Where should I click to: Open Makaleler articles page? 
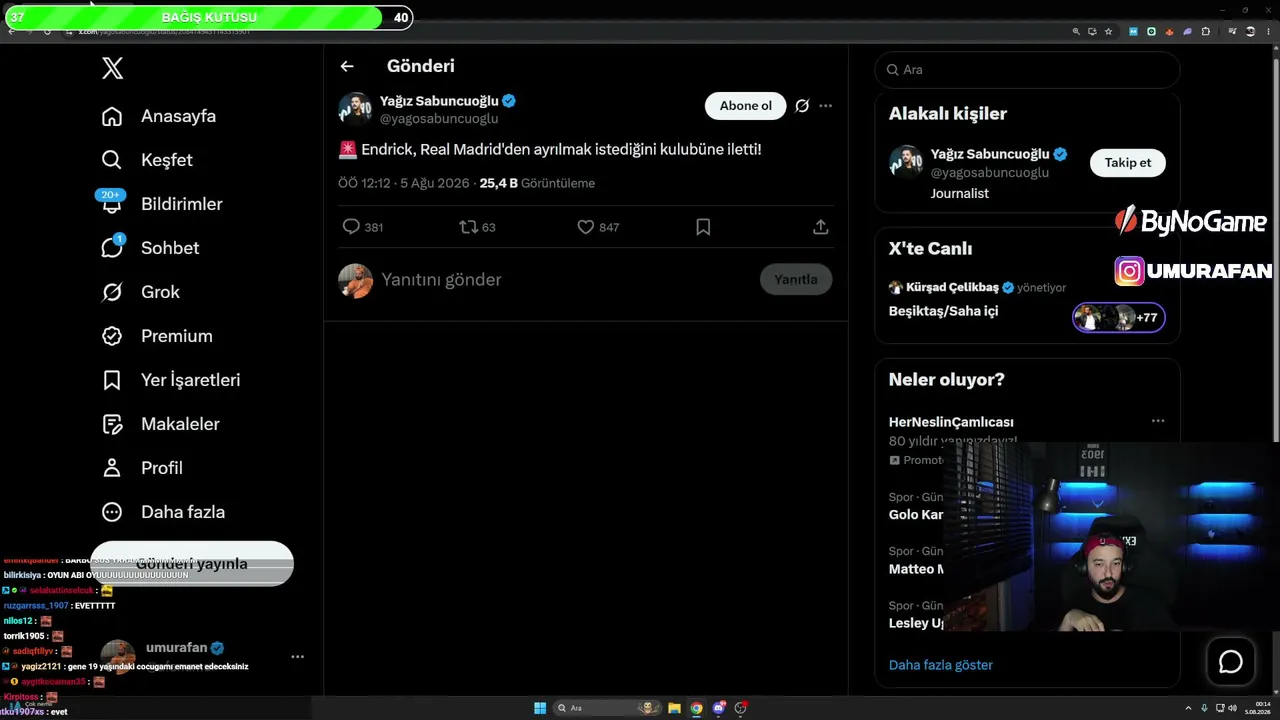[160, 424]
